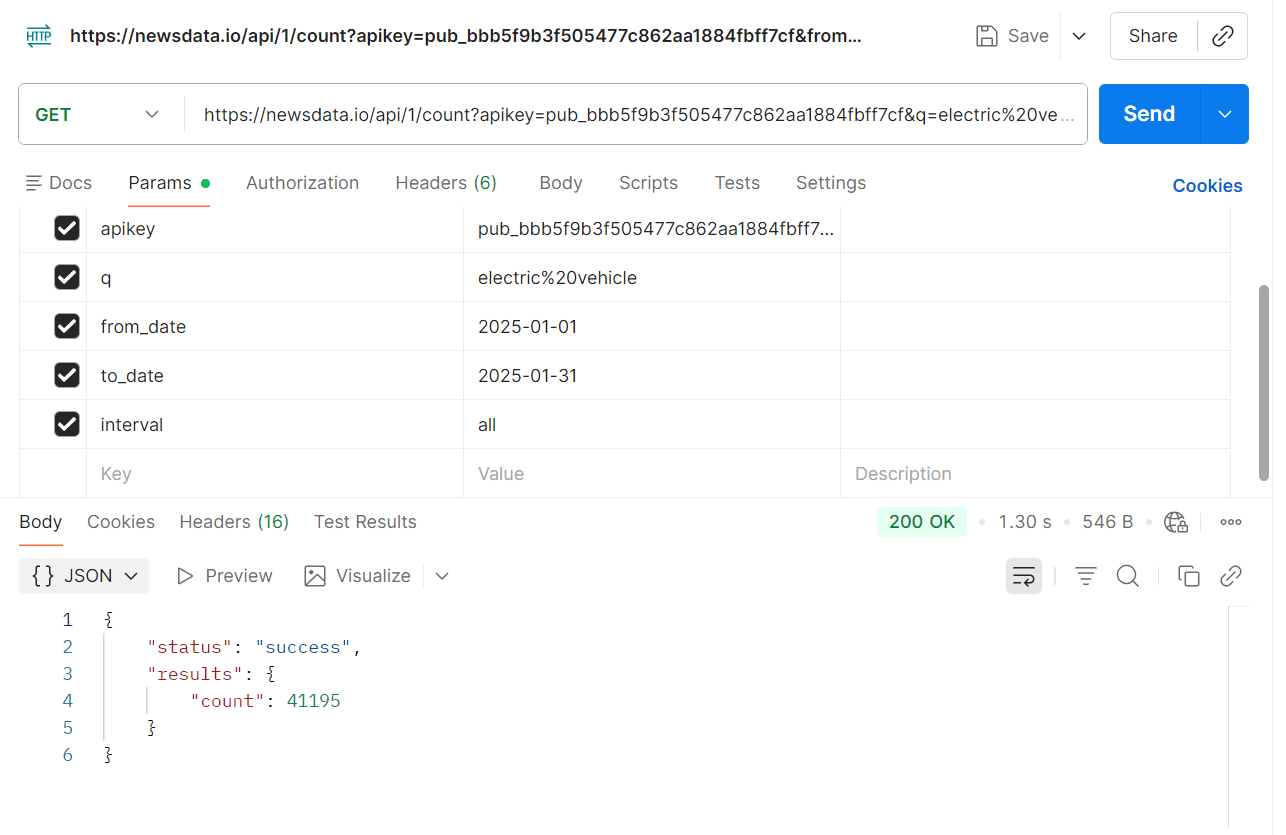Open the Headers (16) response tab
Image resolution: width=1286 pixels, height=835 pixels.
click(233, 521)
